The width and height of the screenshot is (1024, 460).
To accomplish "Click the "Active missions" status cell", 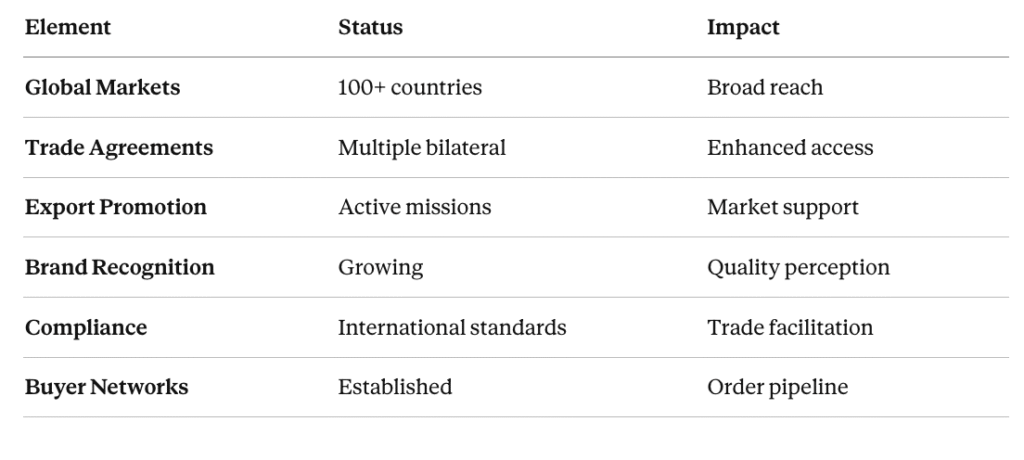I will click(415, 208).
